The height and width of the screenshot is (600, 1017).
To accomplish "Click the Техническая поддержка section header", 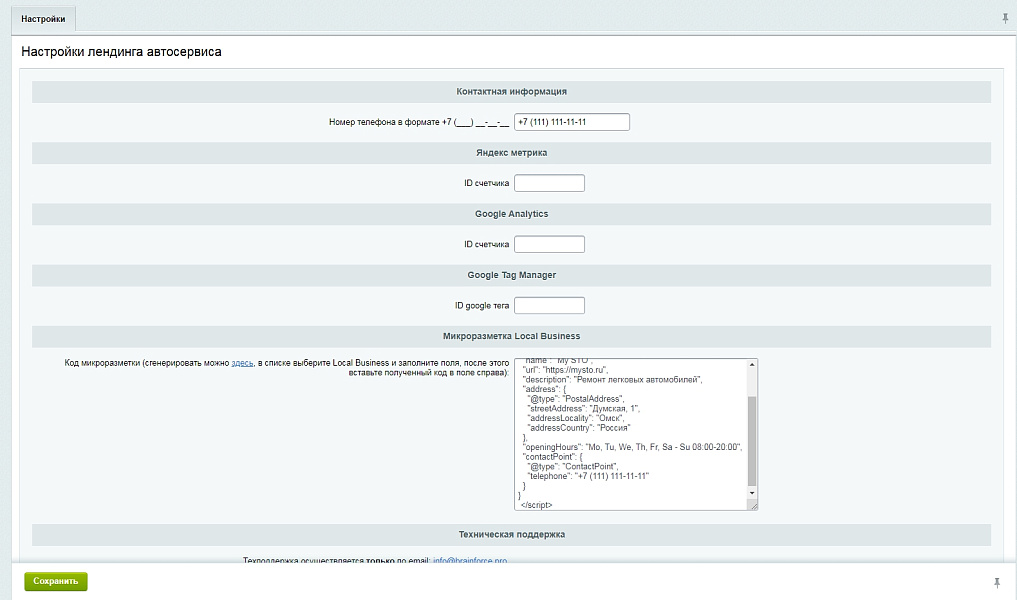I will point(511,534).
